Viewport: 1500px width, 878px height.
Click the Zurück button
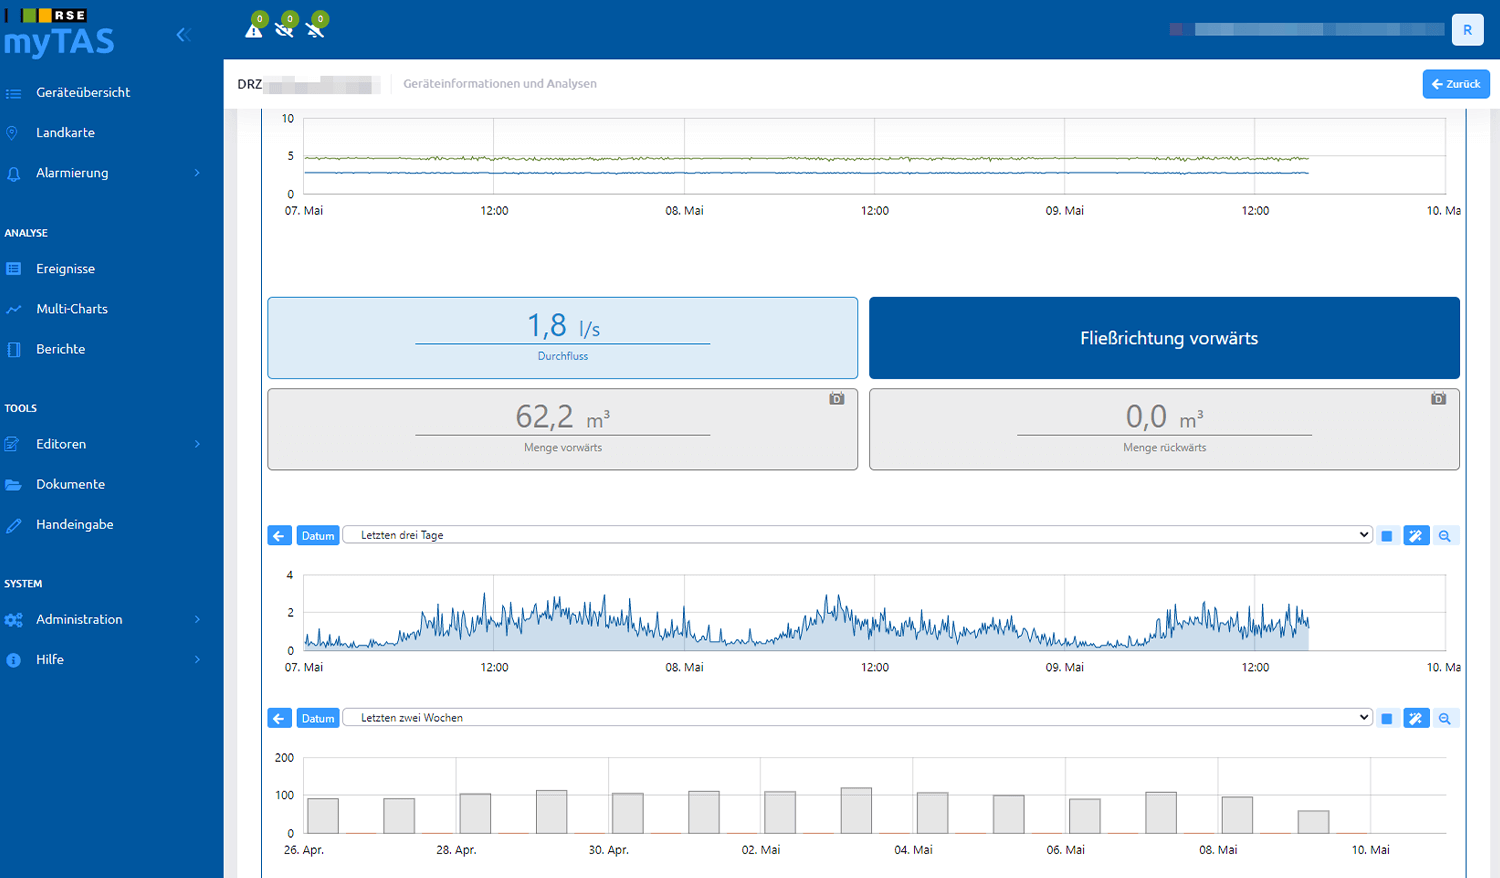point(1456,84)
